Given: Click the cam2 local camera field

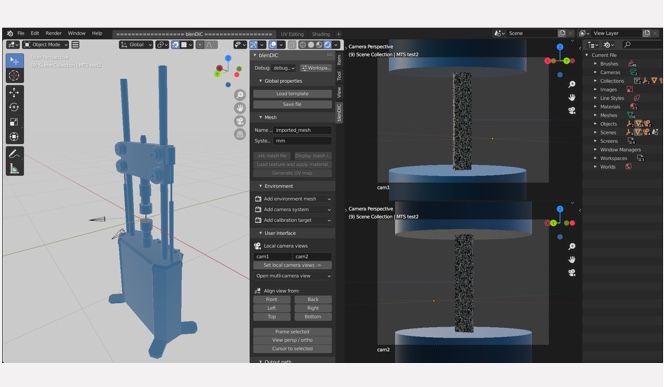Looking at the screenshot, I should tap(313, 256).
